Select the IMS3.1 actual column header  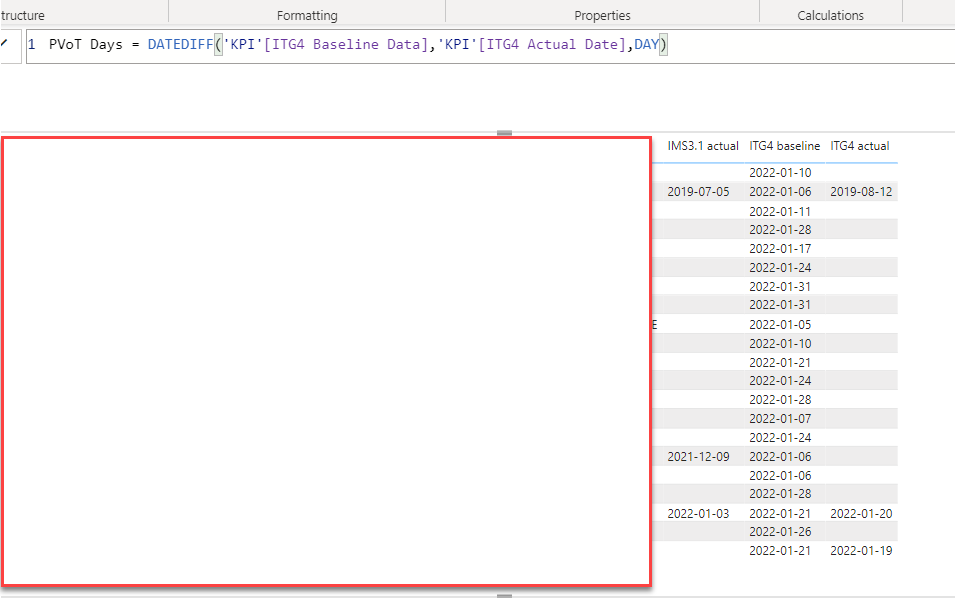(x=703, y=146)
